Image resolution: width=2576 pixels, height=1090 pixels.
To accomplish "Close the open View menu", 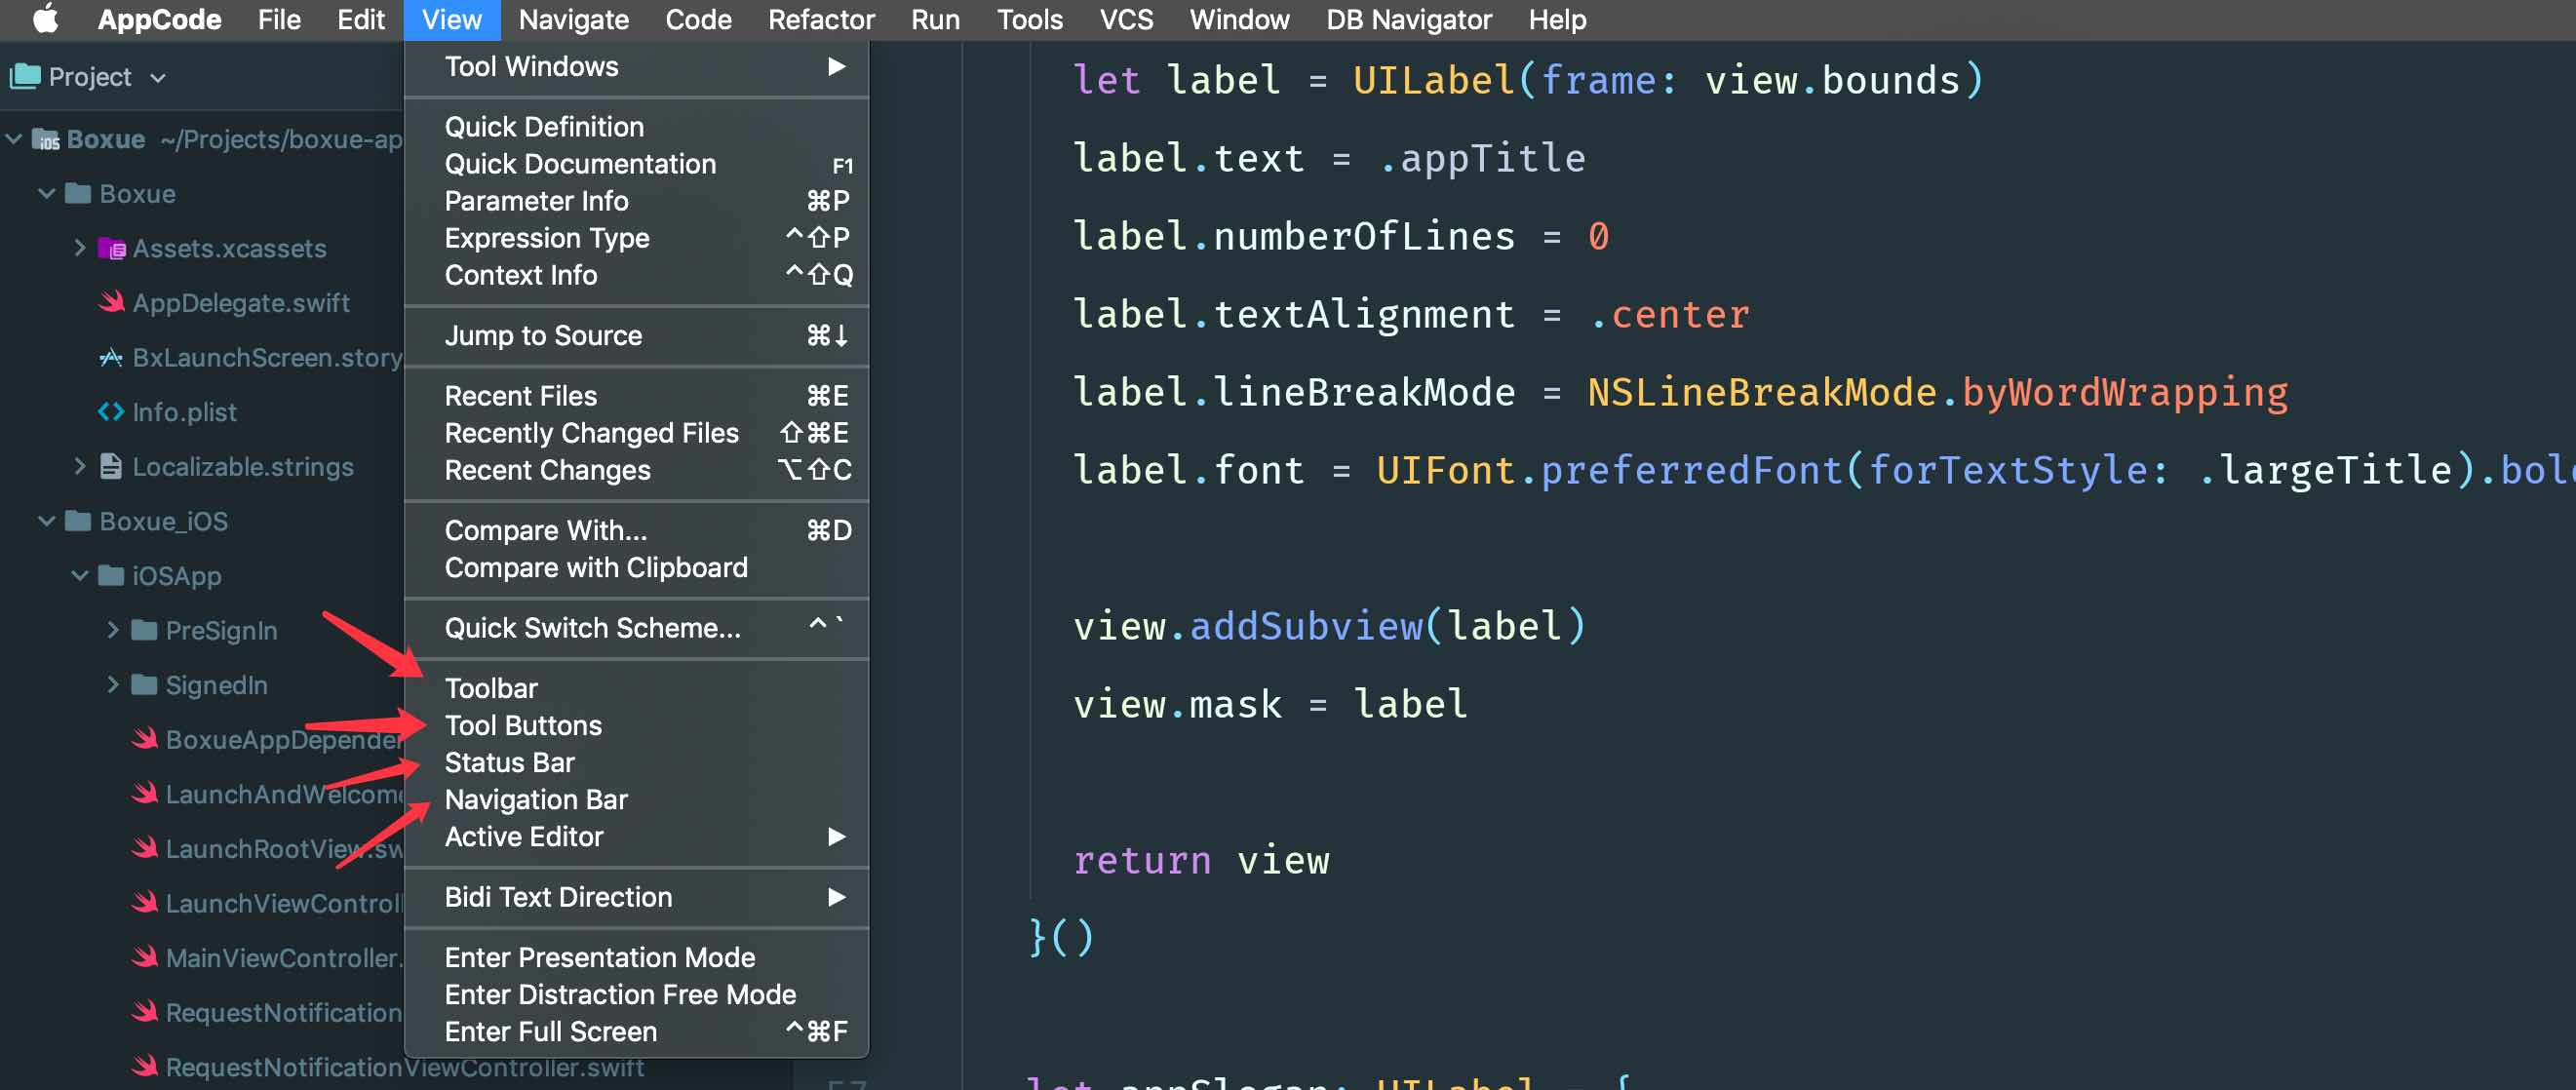I will pos(451,19).
